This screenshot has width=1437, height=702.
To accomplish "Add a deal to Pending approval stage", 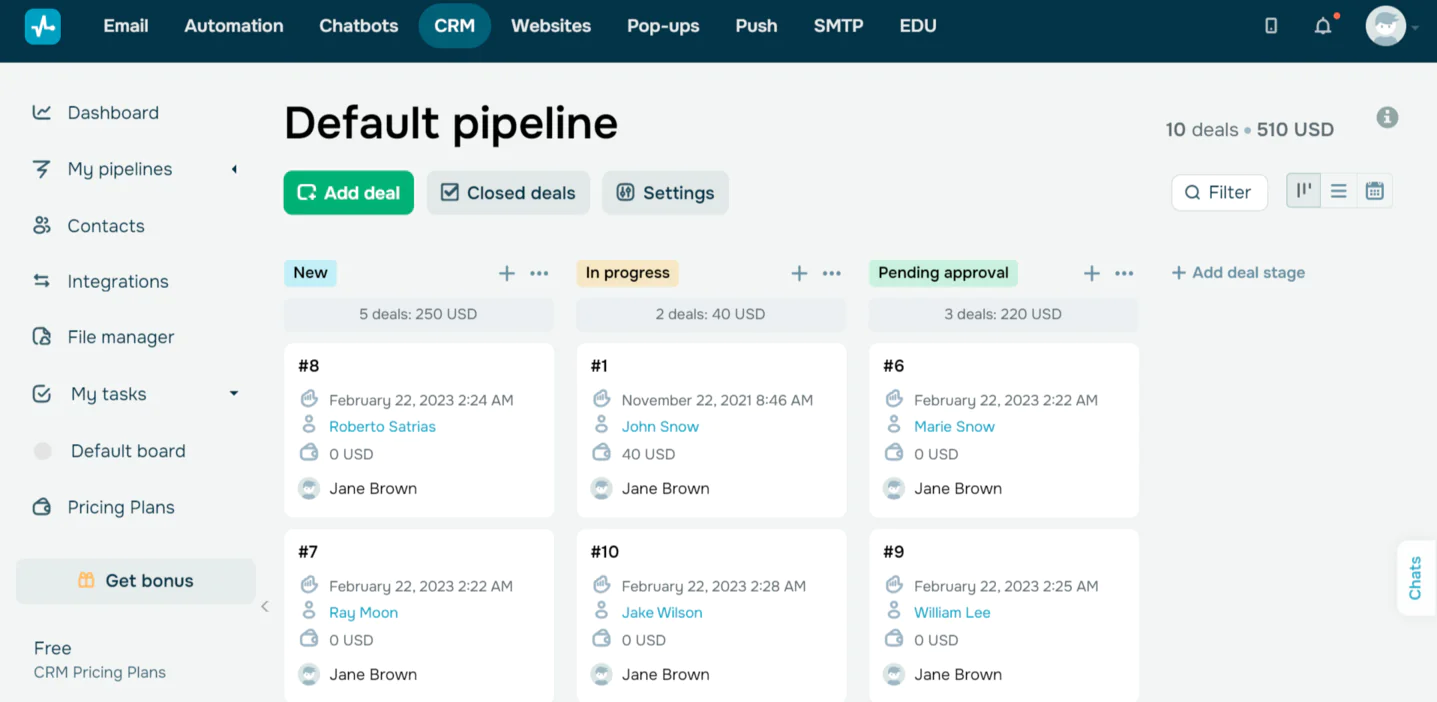I will (1092, 273).
